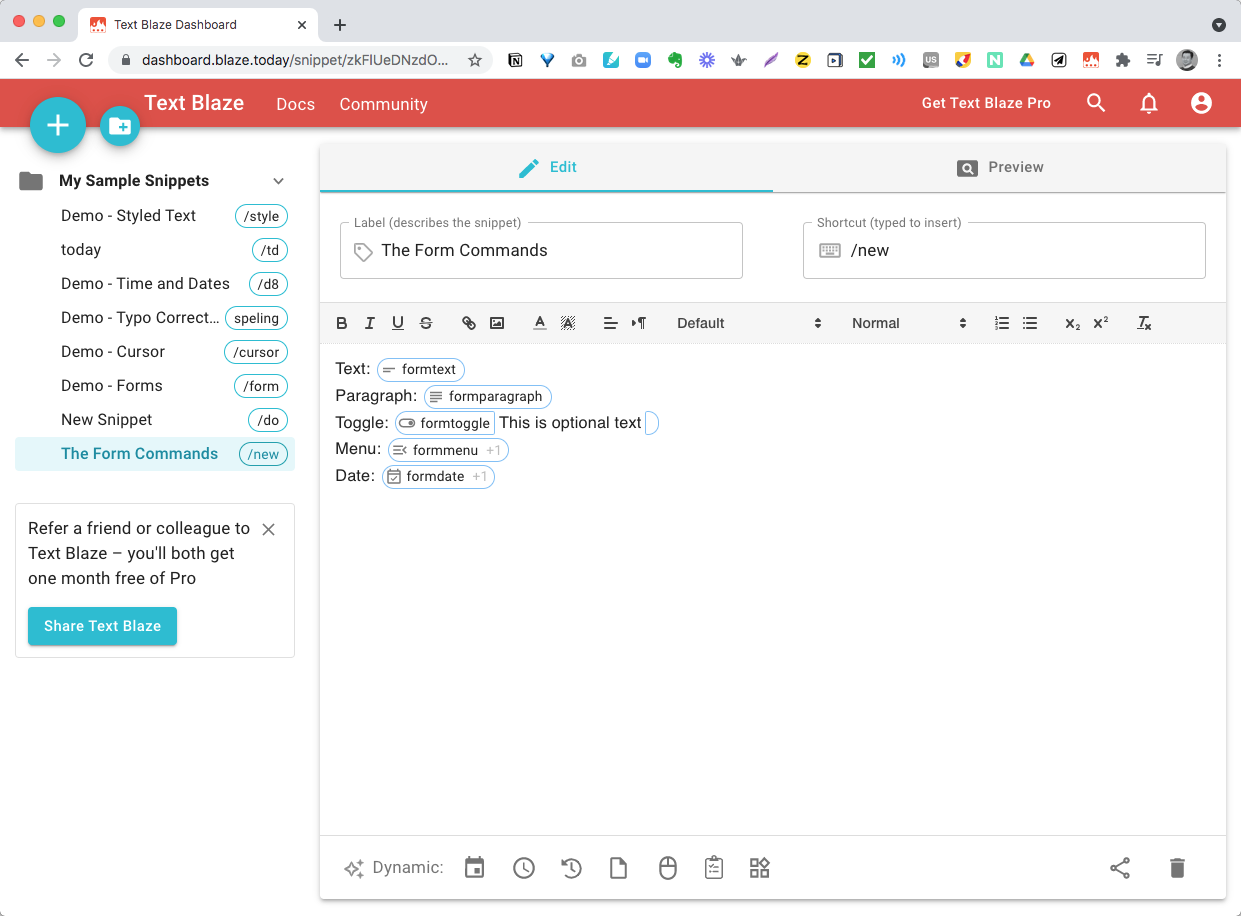Apply strikethrough formatting

pos(426,323)
